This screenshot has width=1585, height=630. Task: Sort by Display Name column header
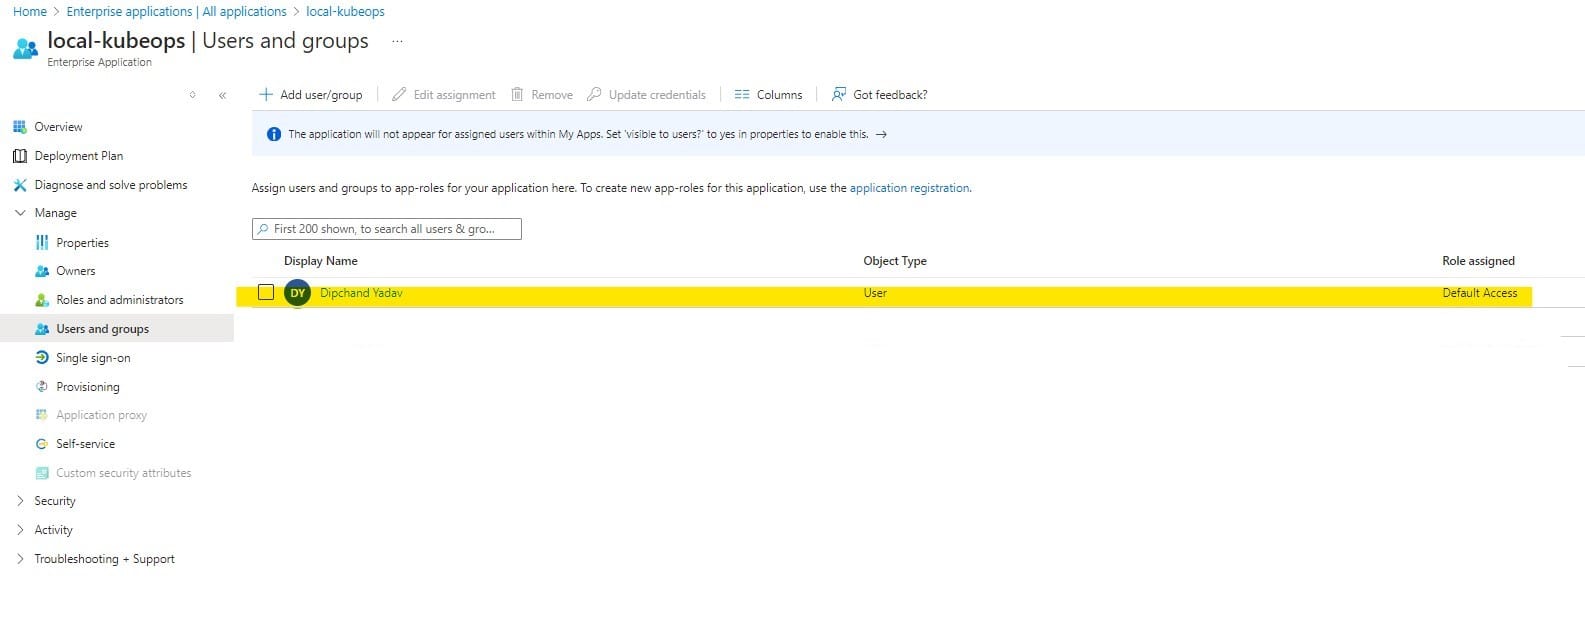pyautogui.click(x=321, y=261)
